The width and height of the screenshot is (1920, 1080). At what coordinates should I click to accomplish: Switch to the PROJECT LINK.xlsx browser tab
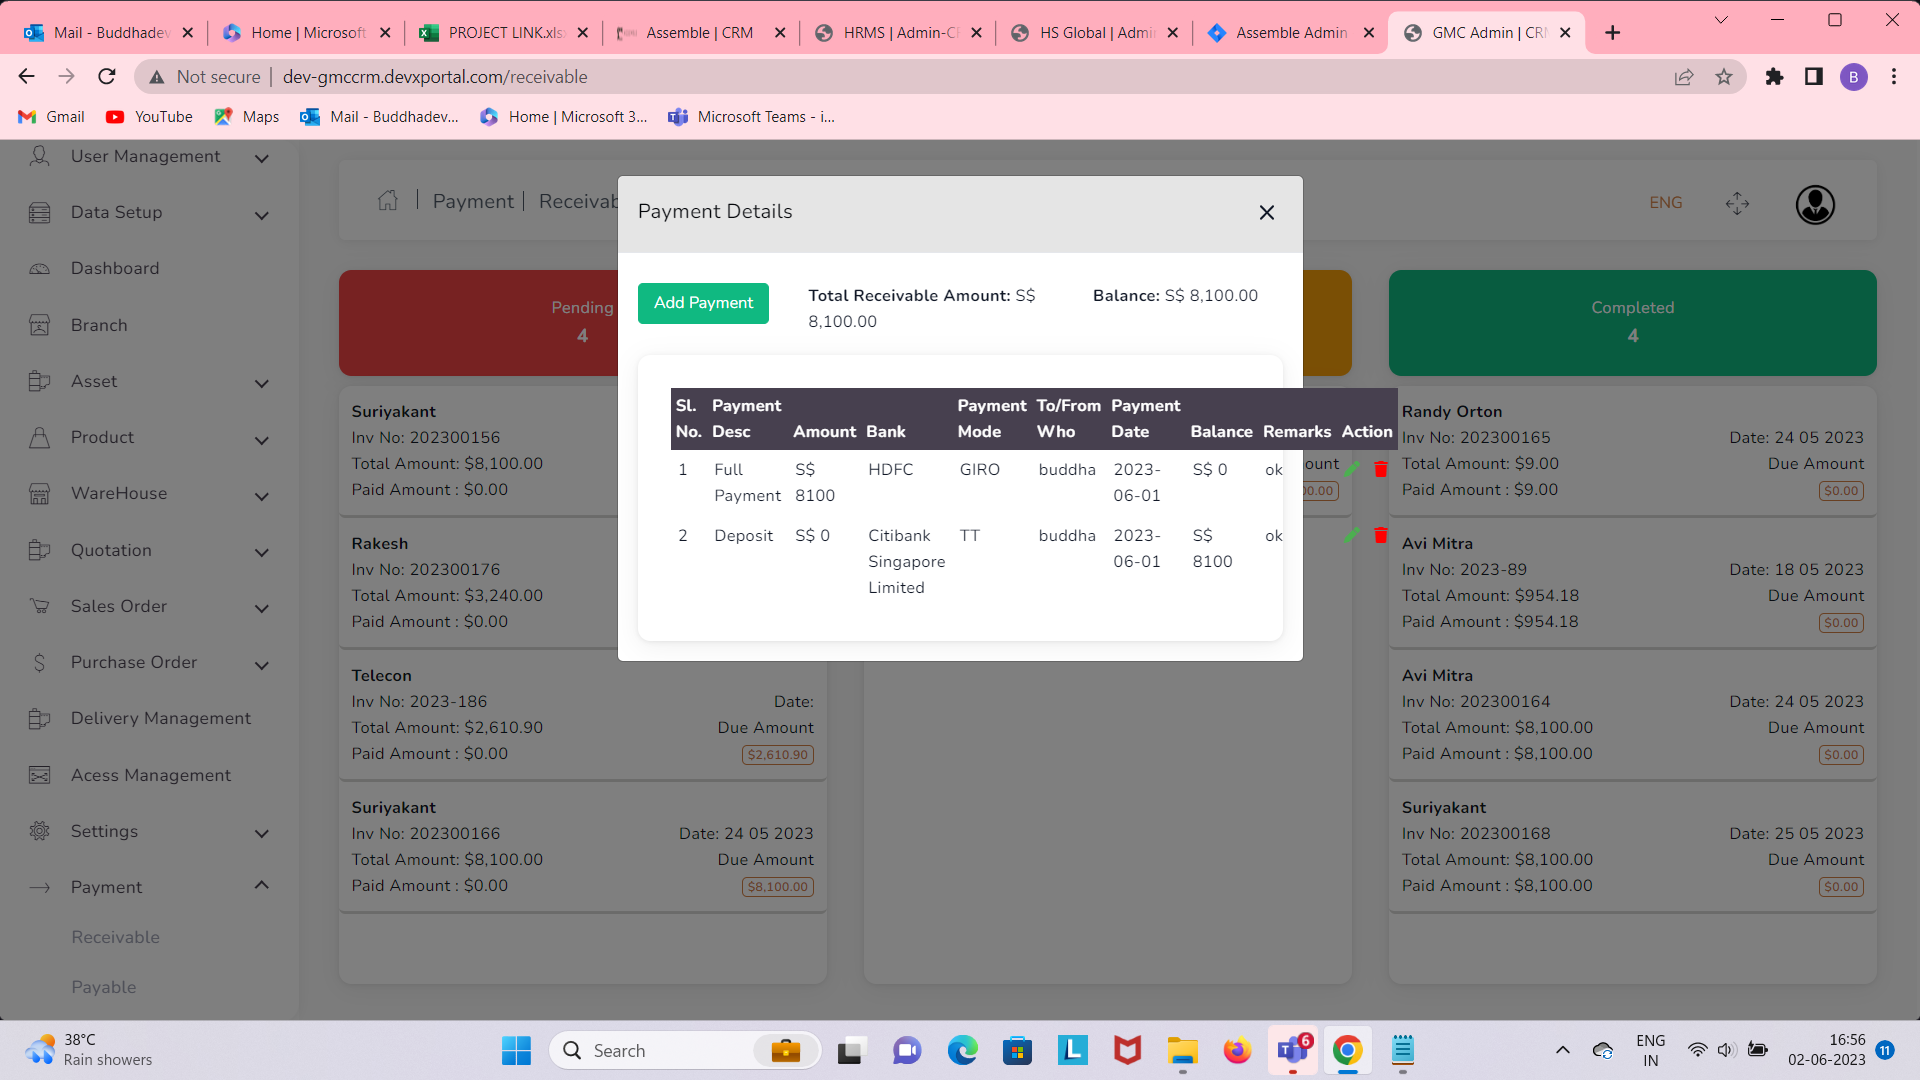[x=502, y=32]
